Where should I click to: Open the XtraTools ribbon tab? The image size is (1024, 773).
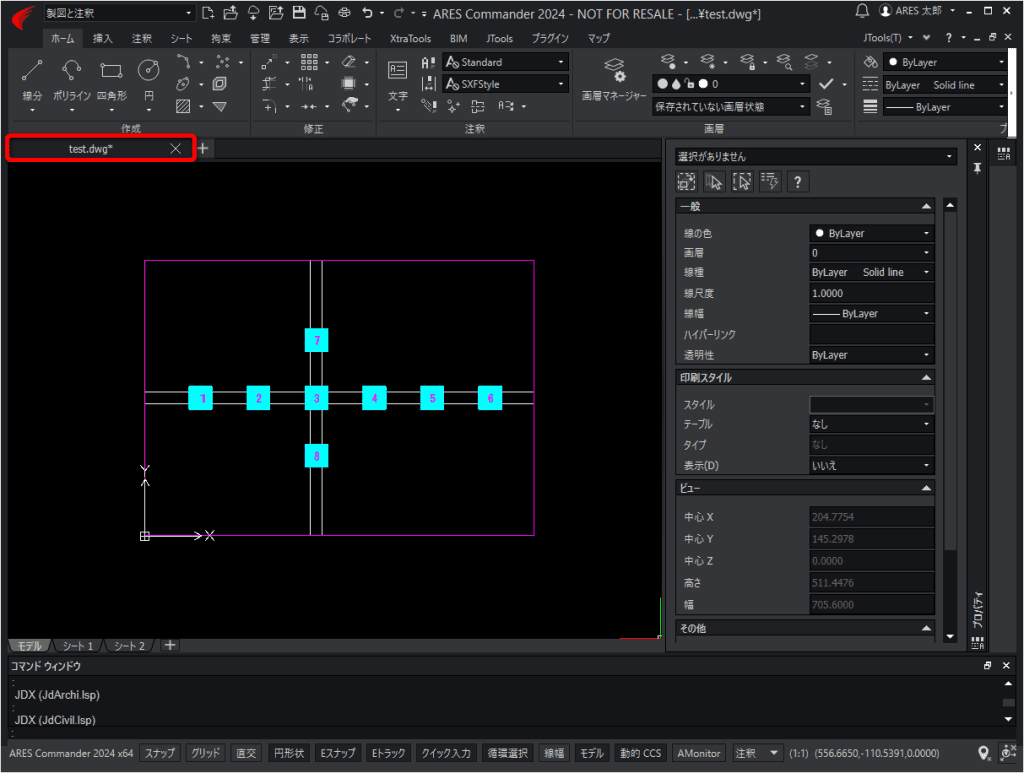tap(410, 39)
